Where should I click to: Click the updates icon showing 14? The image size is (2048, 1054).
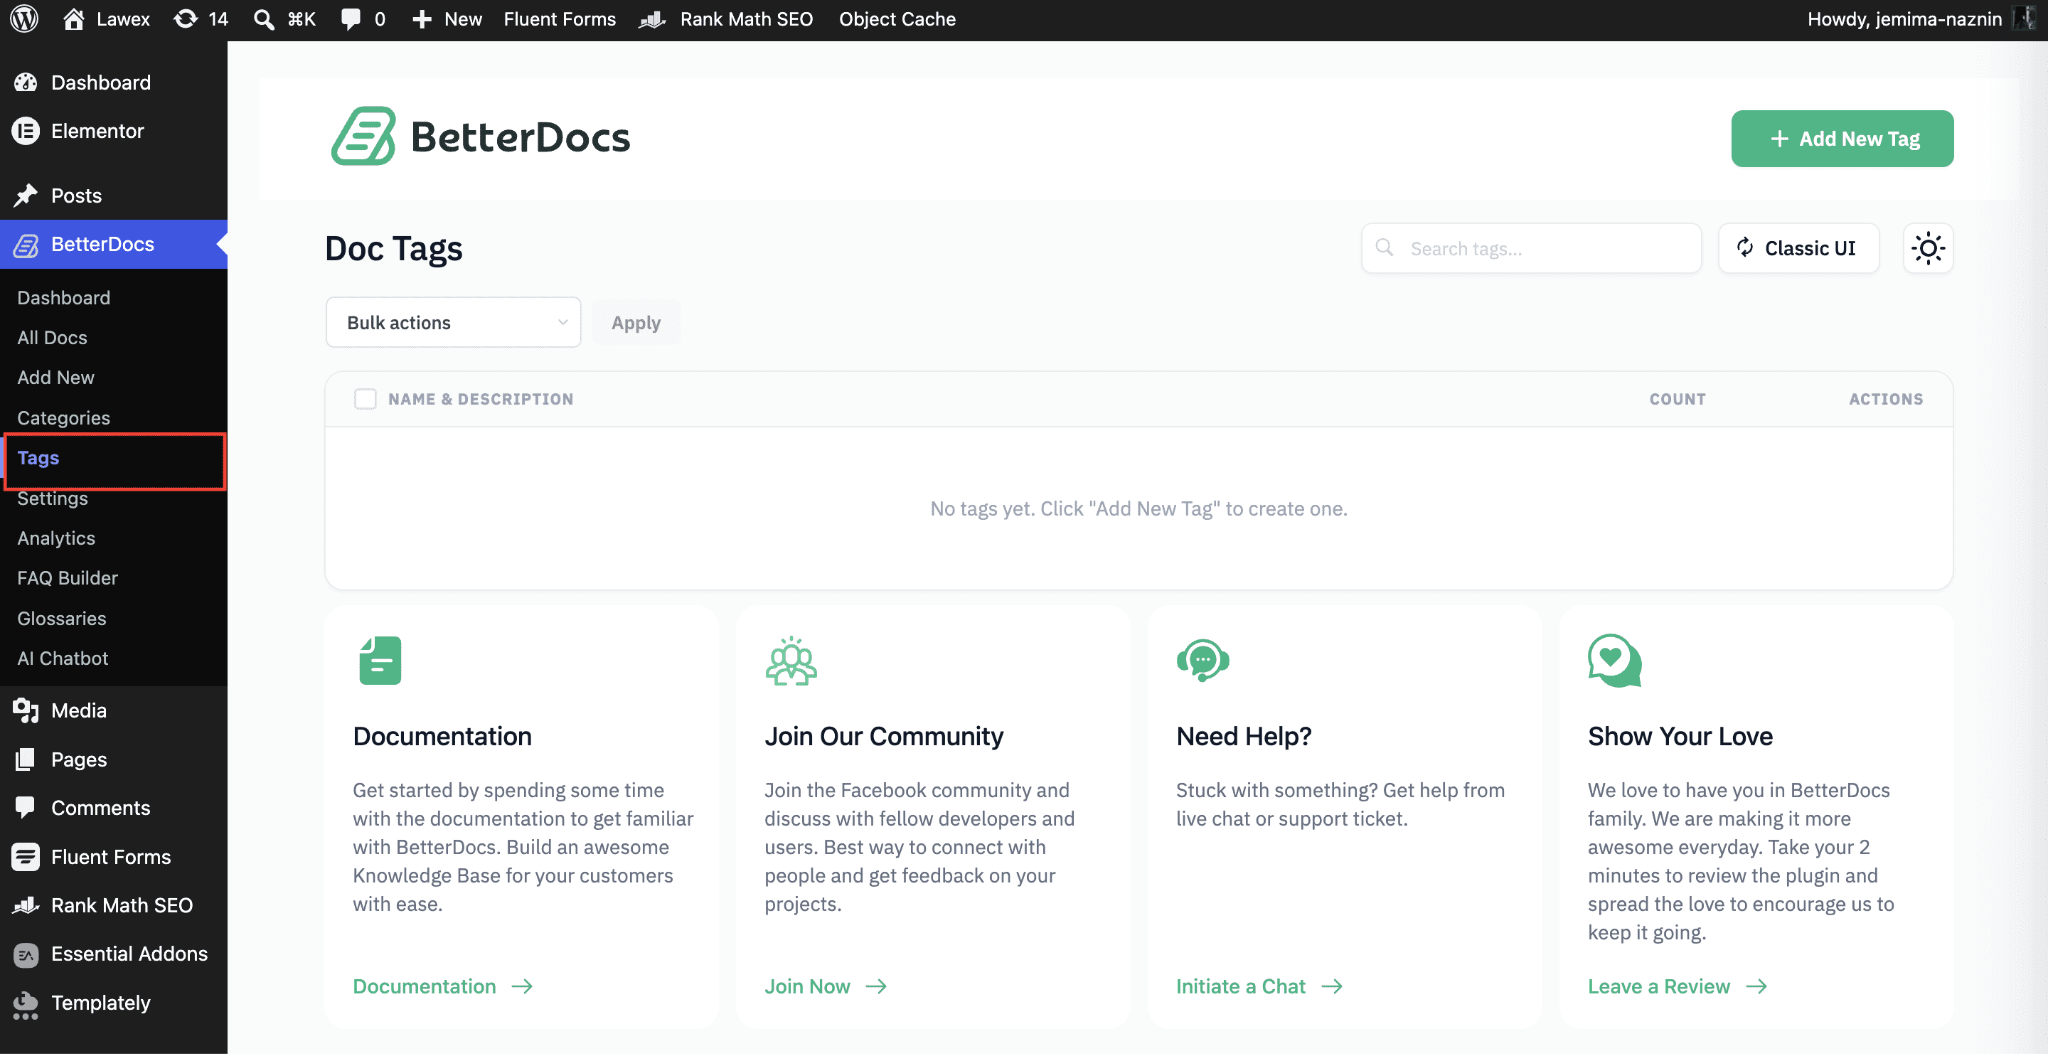(185, 19)
